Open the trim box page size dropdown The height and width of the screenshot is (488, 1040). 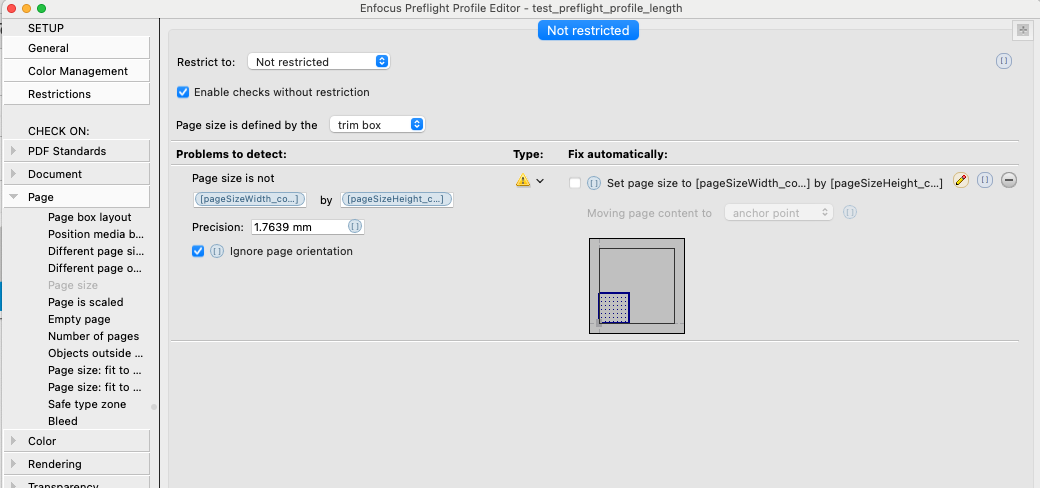[377, 125]
